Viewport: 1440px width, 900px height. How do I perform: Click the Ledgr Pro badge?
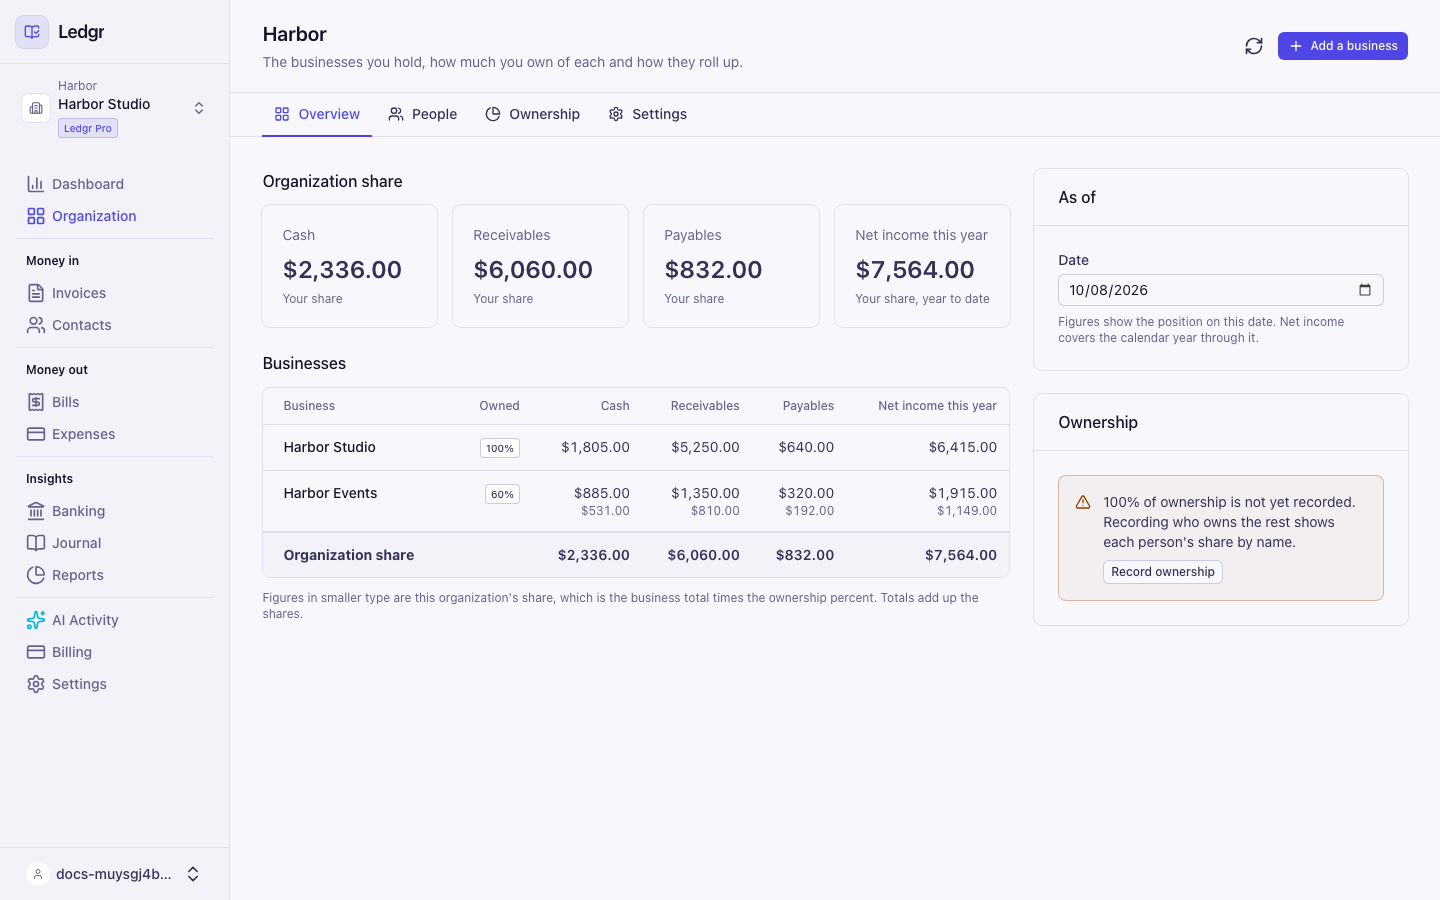(x=88, y=128)
